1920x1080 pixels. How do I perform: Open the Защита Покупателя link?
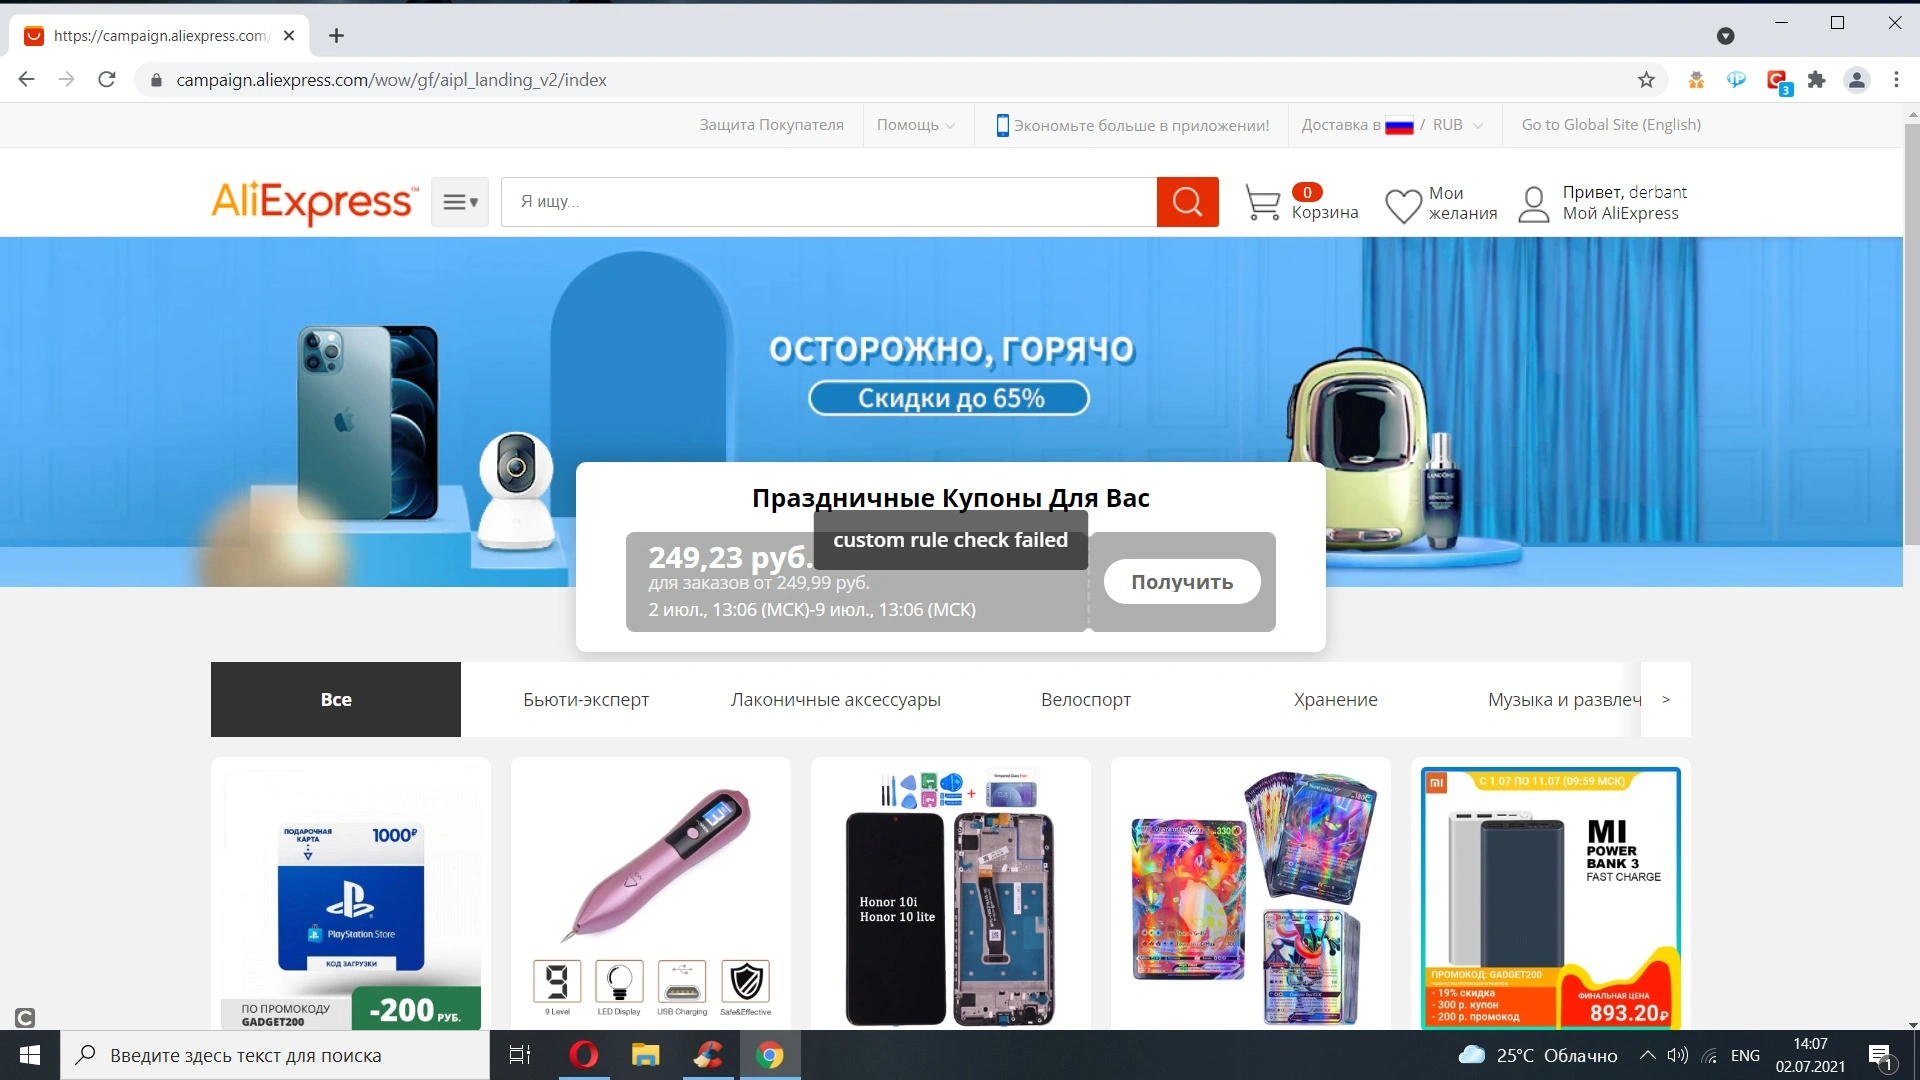771,125
